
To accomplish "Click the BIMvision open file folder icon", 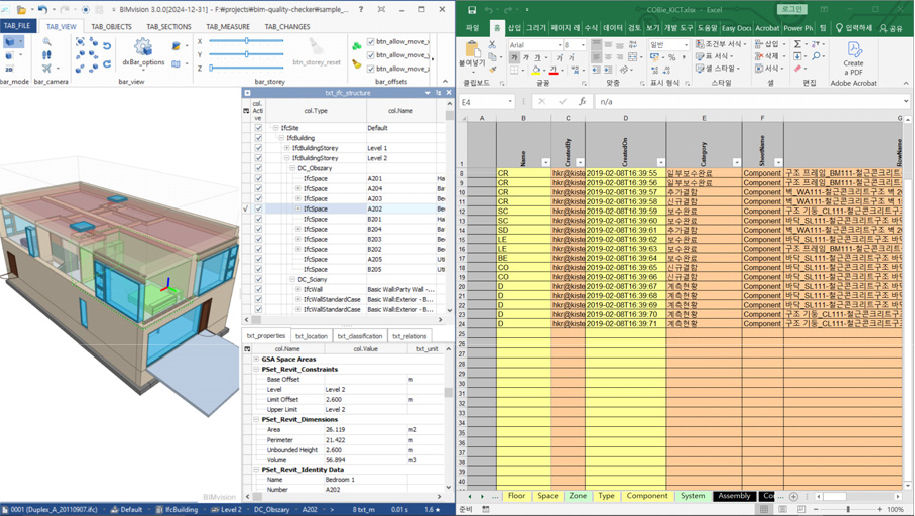I will coord(22,9).
